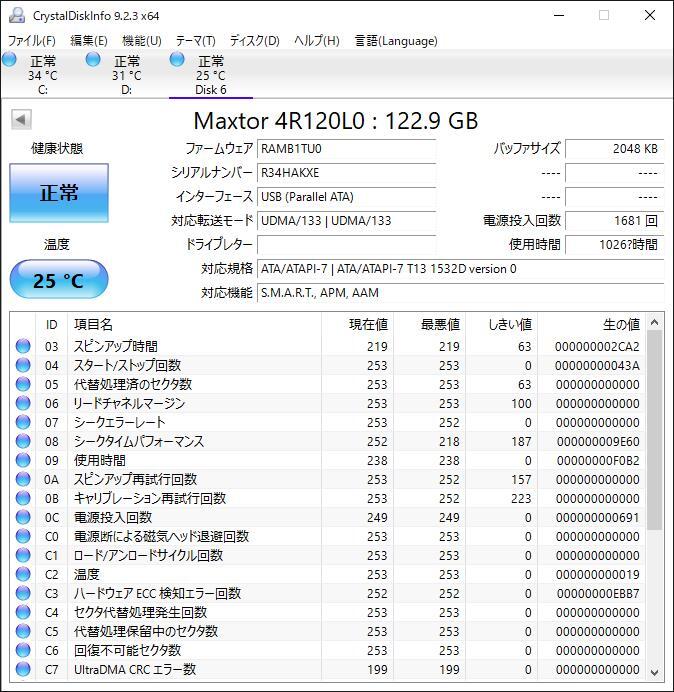Click the power-on hours field 1026?時間
Viewport: 674px width, 692px height.
pos(614,244)
